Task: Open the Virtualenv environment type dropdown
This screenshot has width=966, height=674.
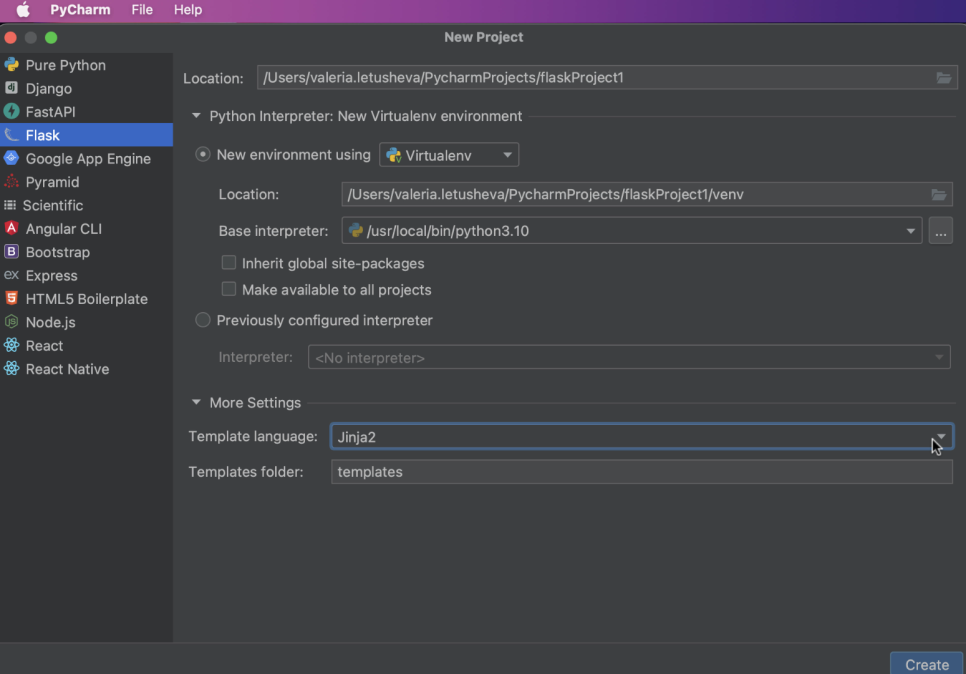Action: click(449, 155)
